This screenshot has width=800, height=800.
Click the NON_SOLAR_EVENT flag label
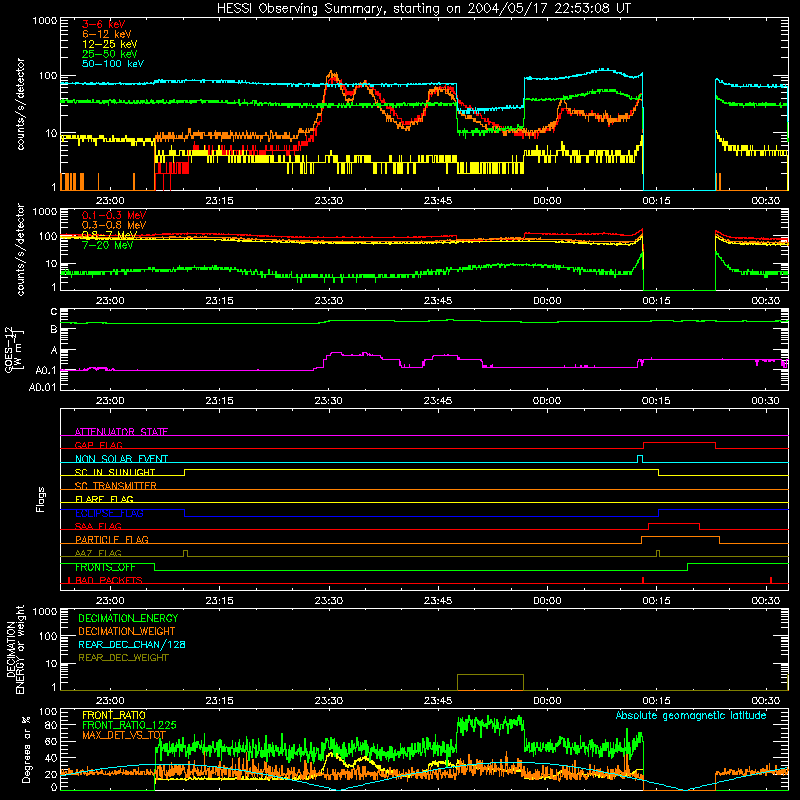pyautogui.click(x=121, y=459)
